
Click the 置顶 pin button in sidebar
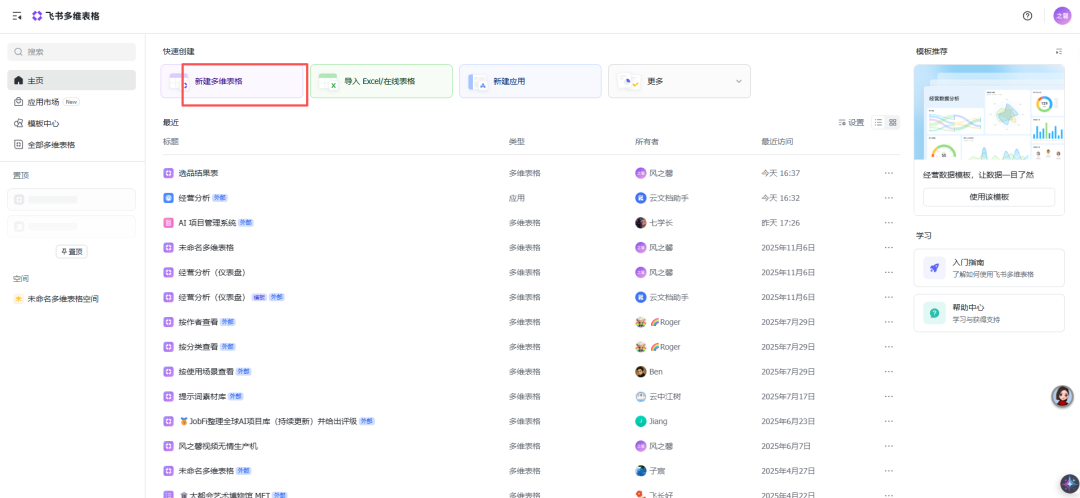(x=72, y=251)
